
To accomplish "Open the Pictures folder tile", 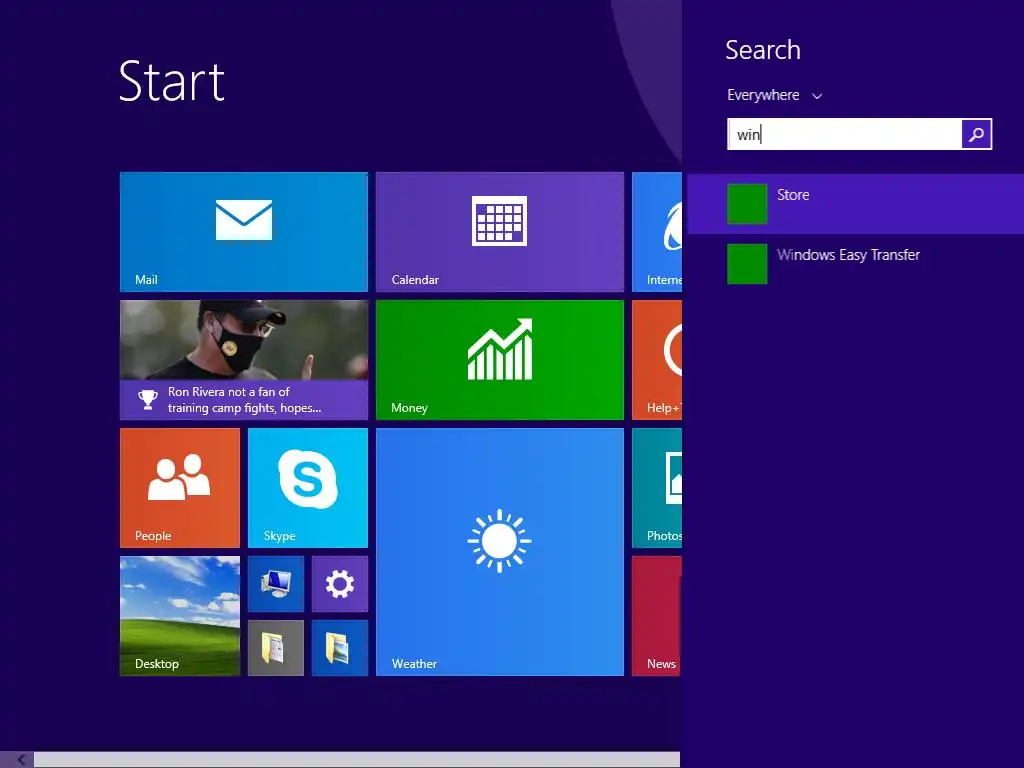I will (340, 648).
